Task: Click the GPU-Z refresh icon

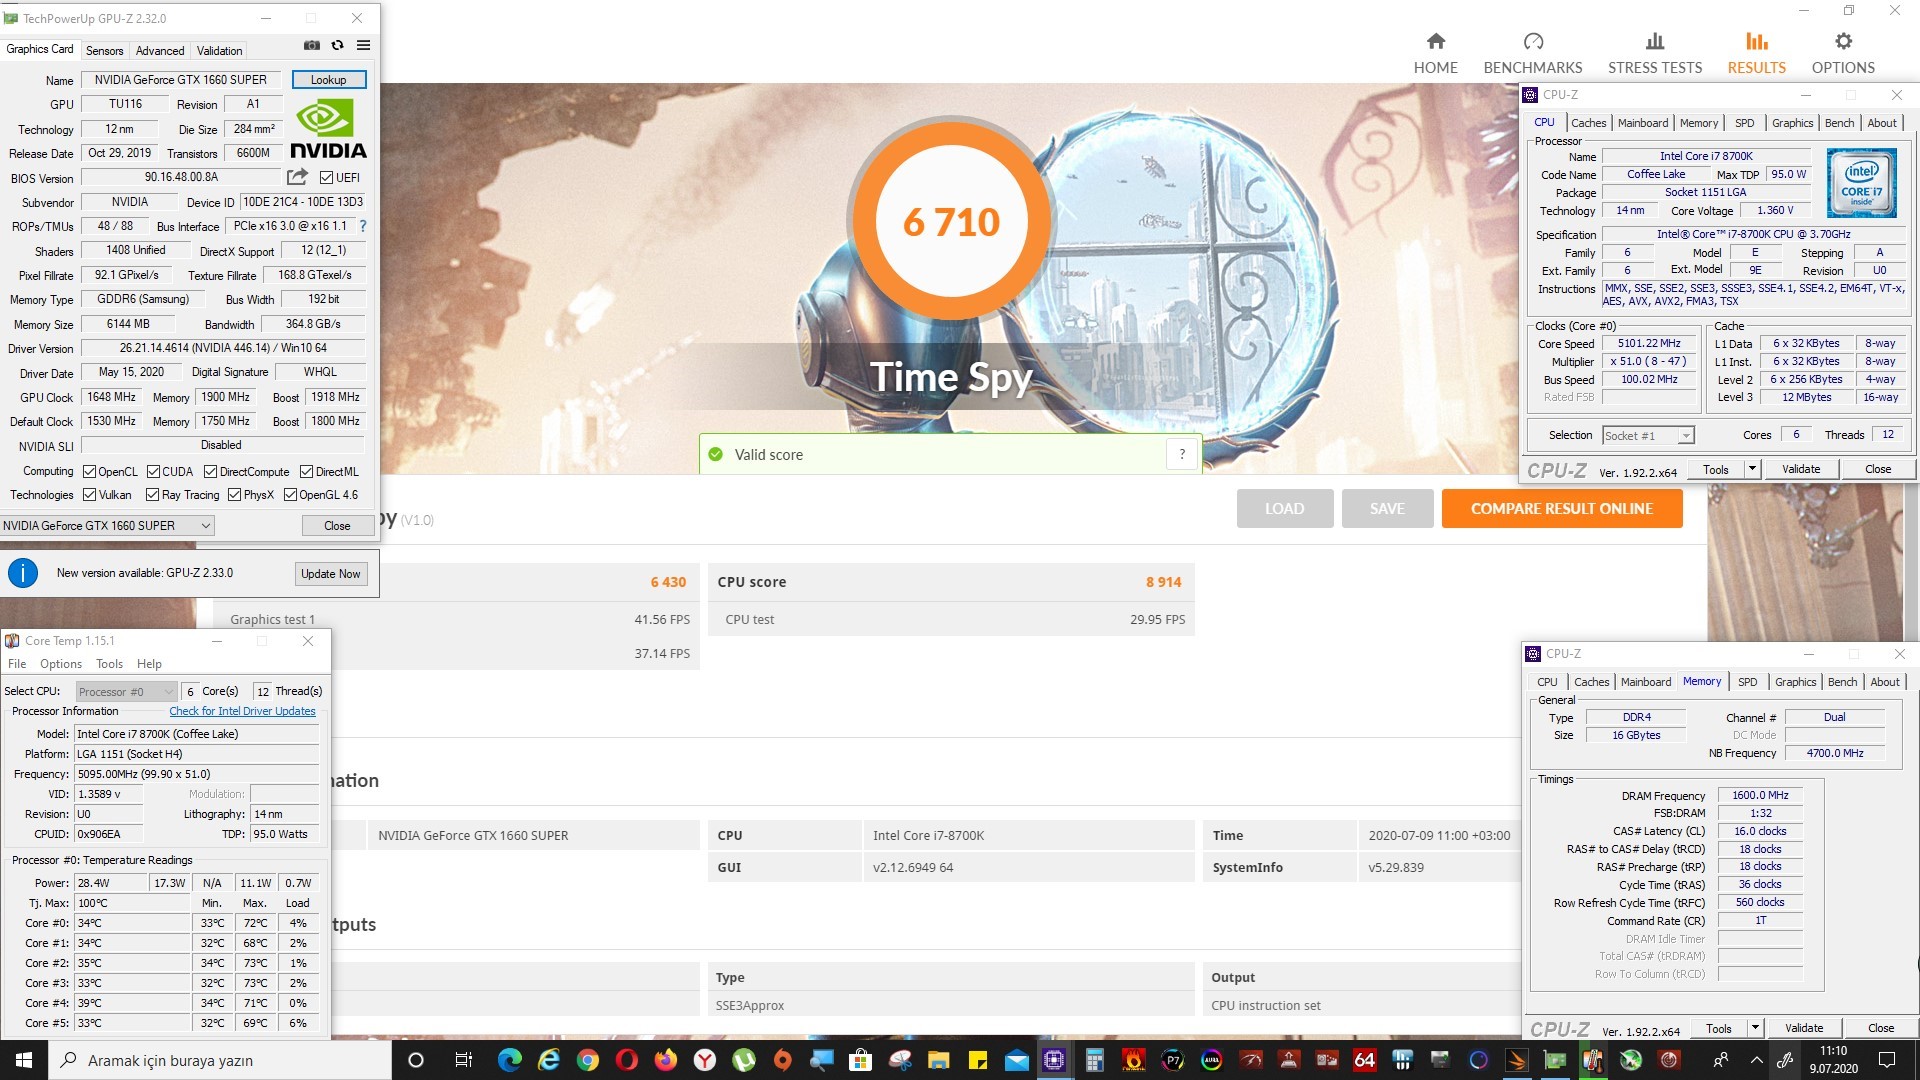Action: point(338,46)
